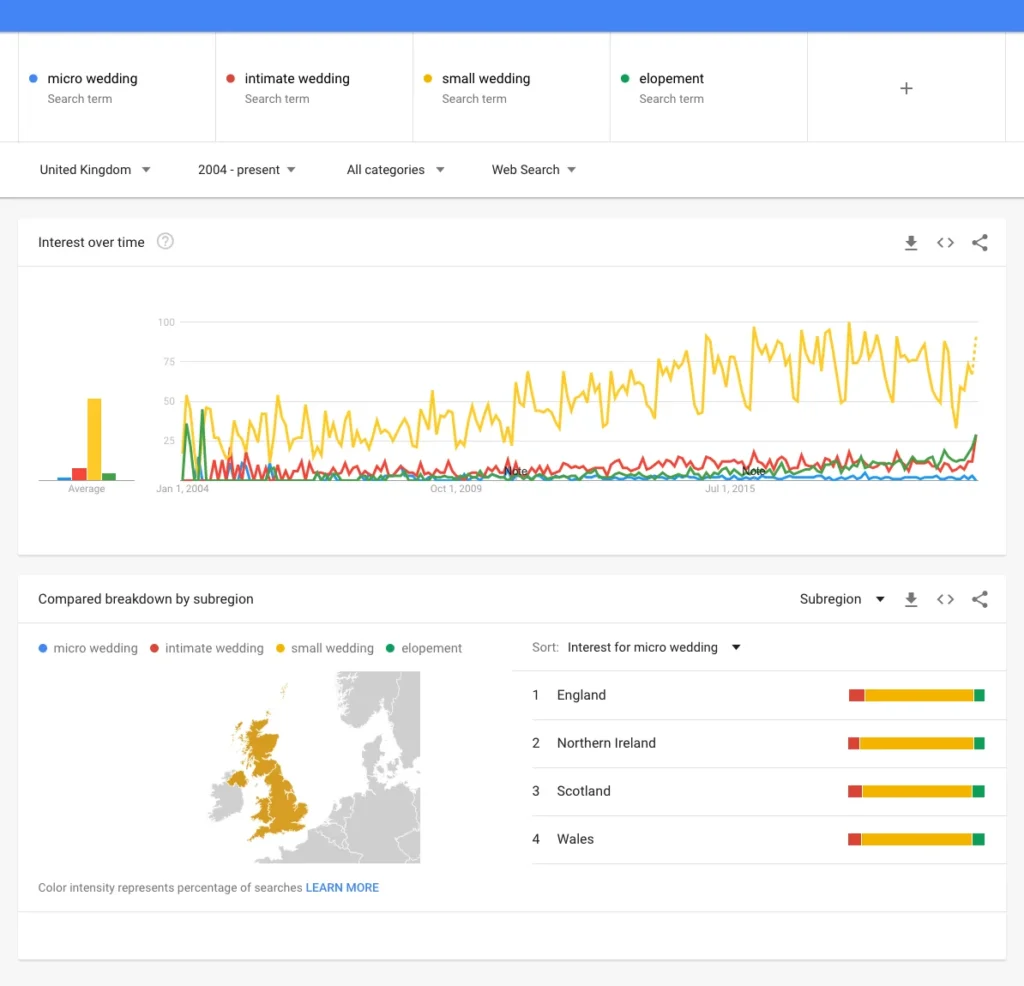Open help for Interest over time
Image resolution: width=1024 pixels, height=986 pixels.
(166, 241)
